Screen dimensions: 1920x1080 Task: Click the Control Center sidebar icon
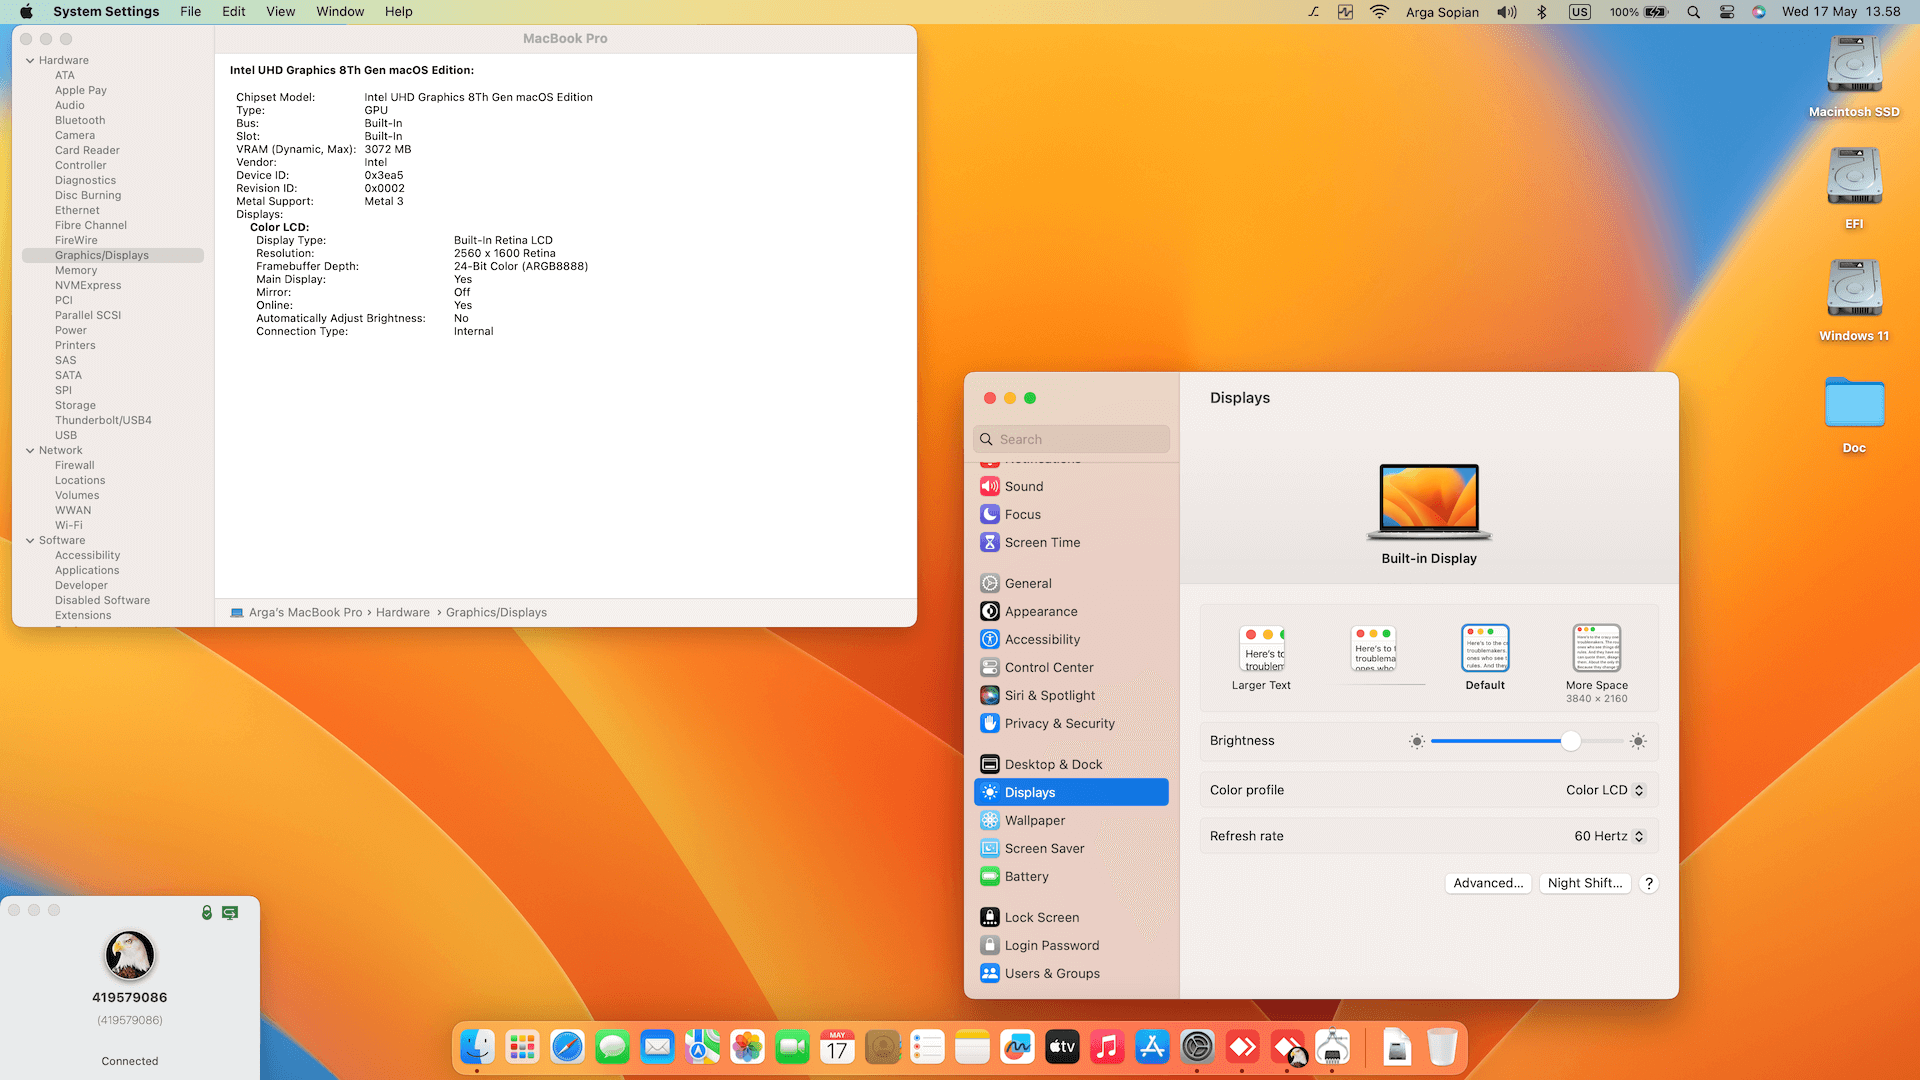990,667
